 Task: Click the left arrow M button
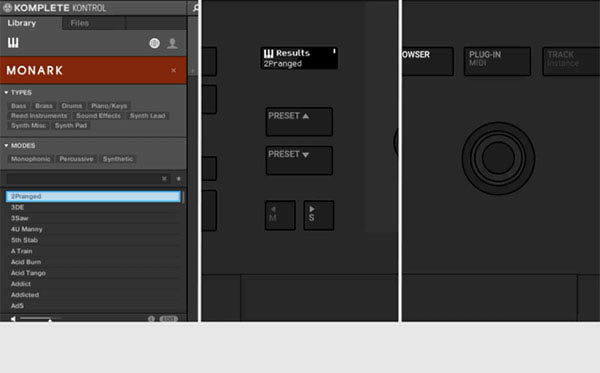point(280,215)
